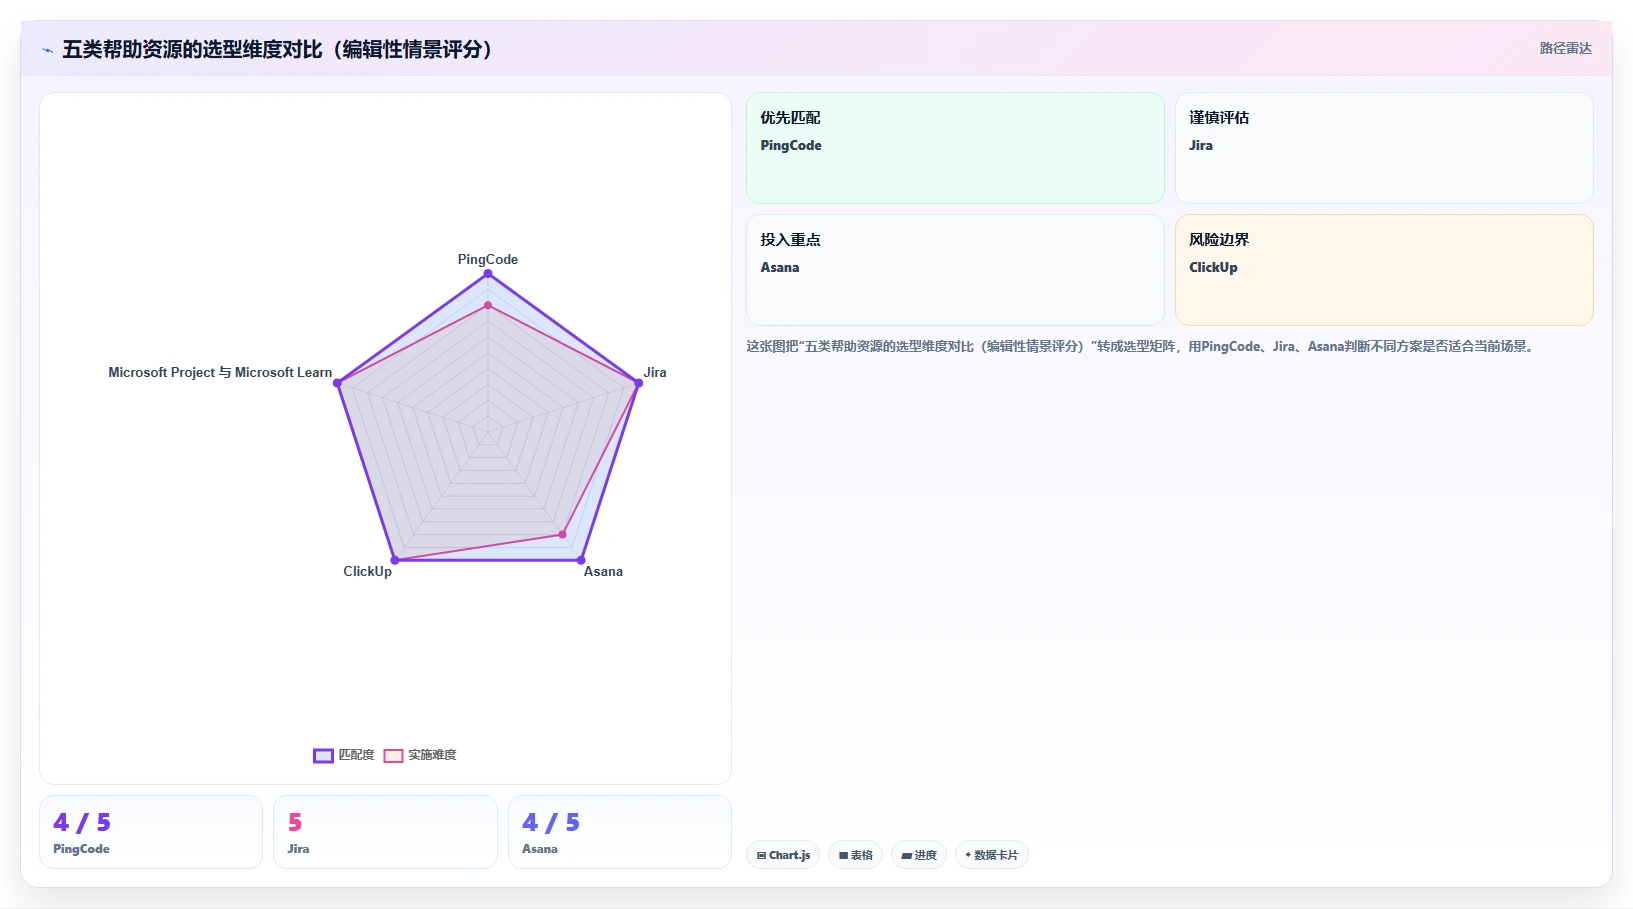The width and height of the screenshot is (1633, 909).
Task: Open the 优先匹配 PingCode card
Action: pos(955,148)
